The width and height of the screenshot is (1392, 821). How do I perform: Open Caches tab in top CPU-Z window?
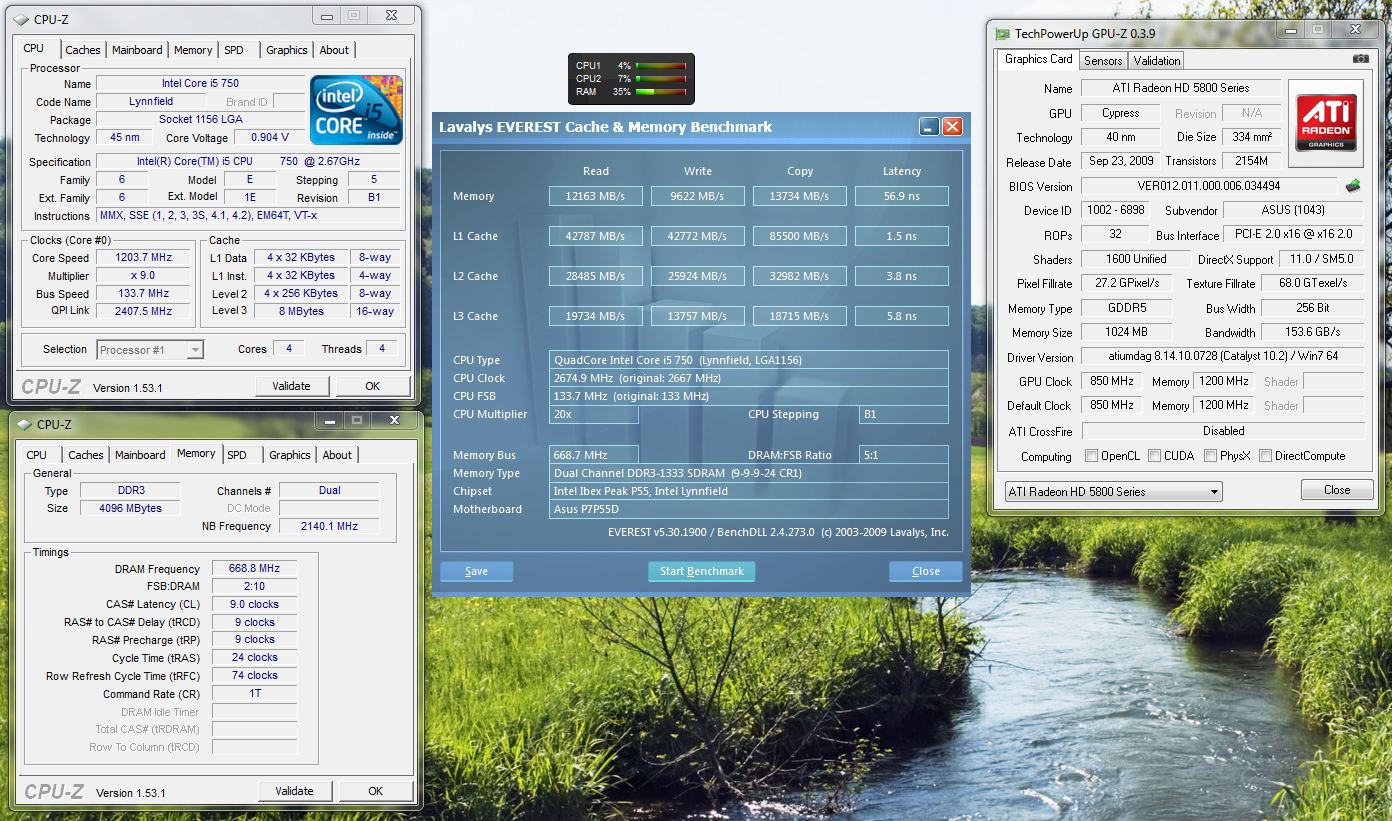coord(83,50)
